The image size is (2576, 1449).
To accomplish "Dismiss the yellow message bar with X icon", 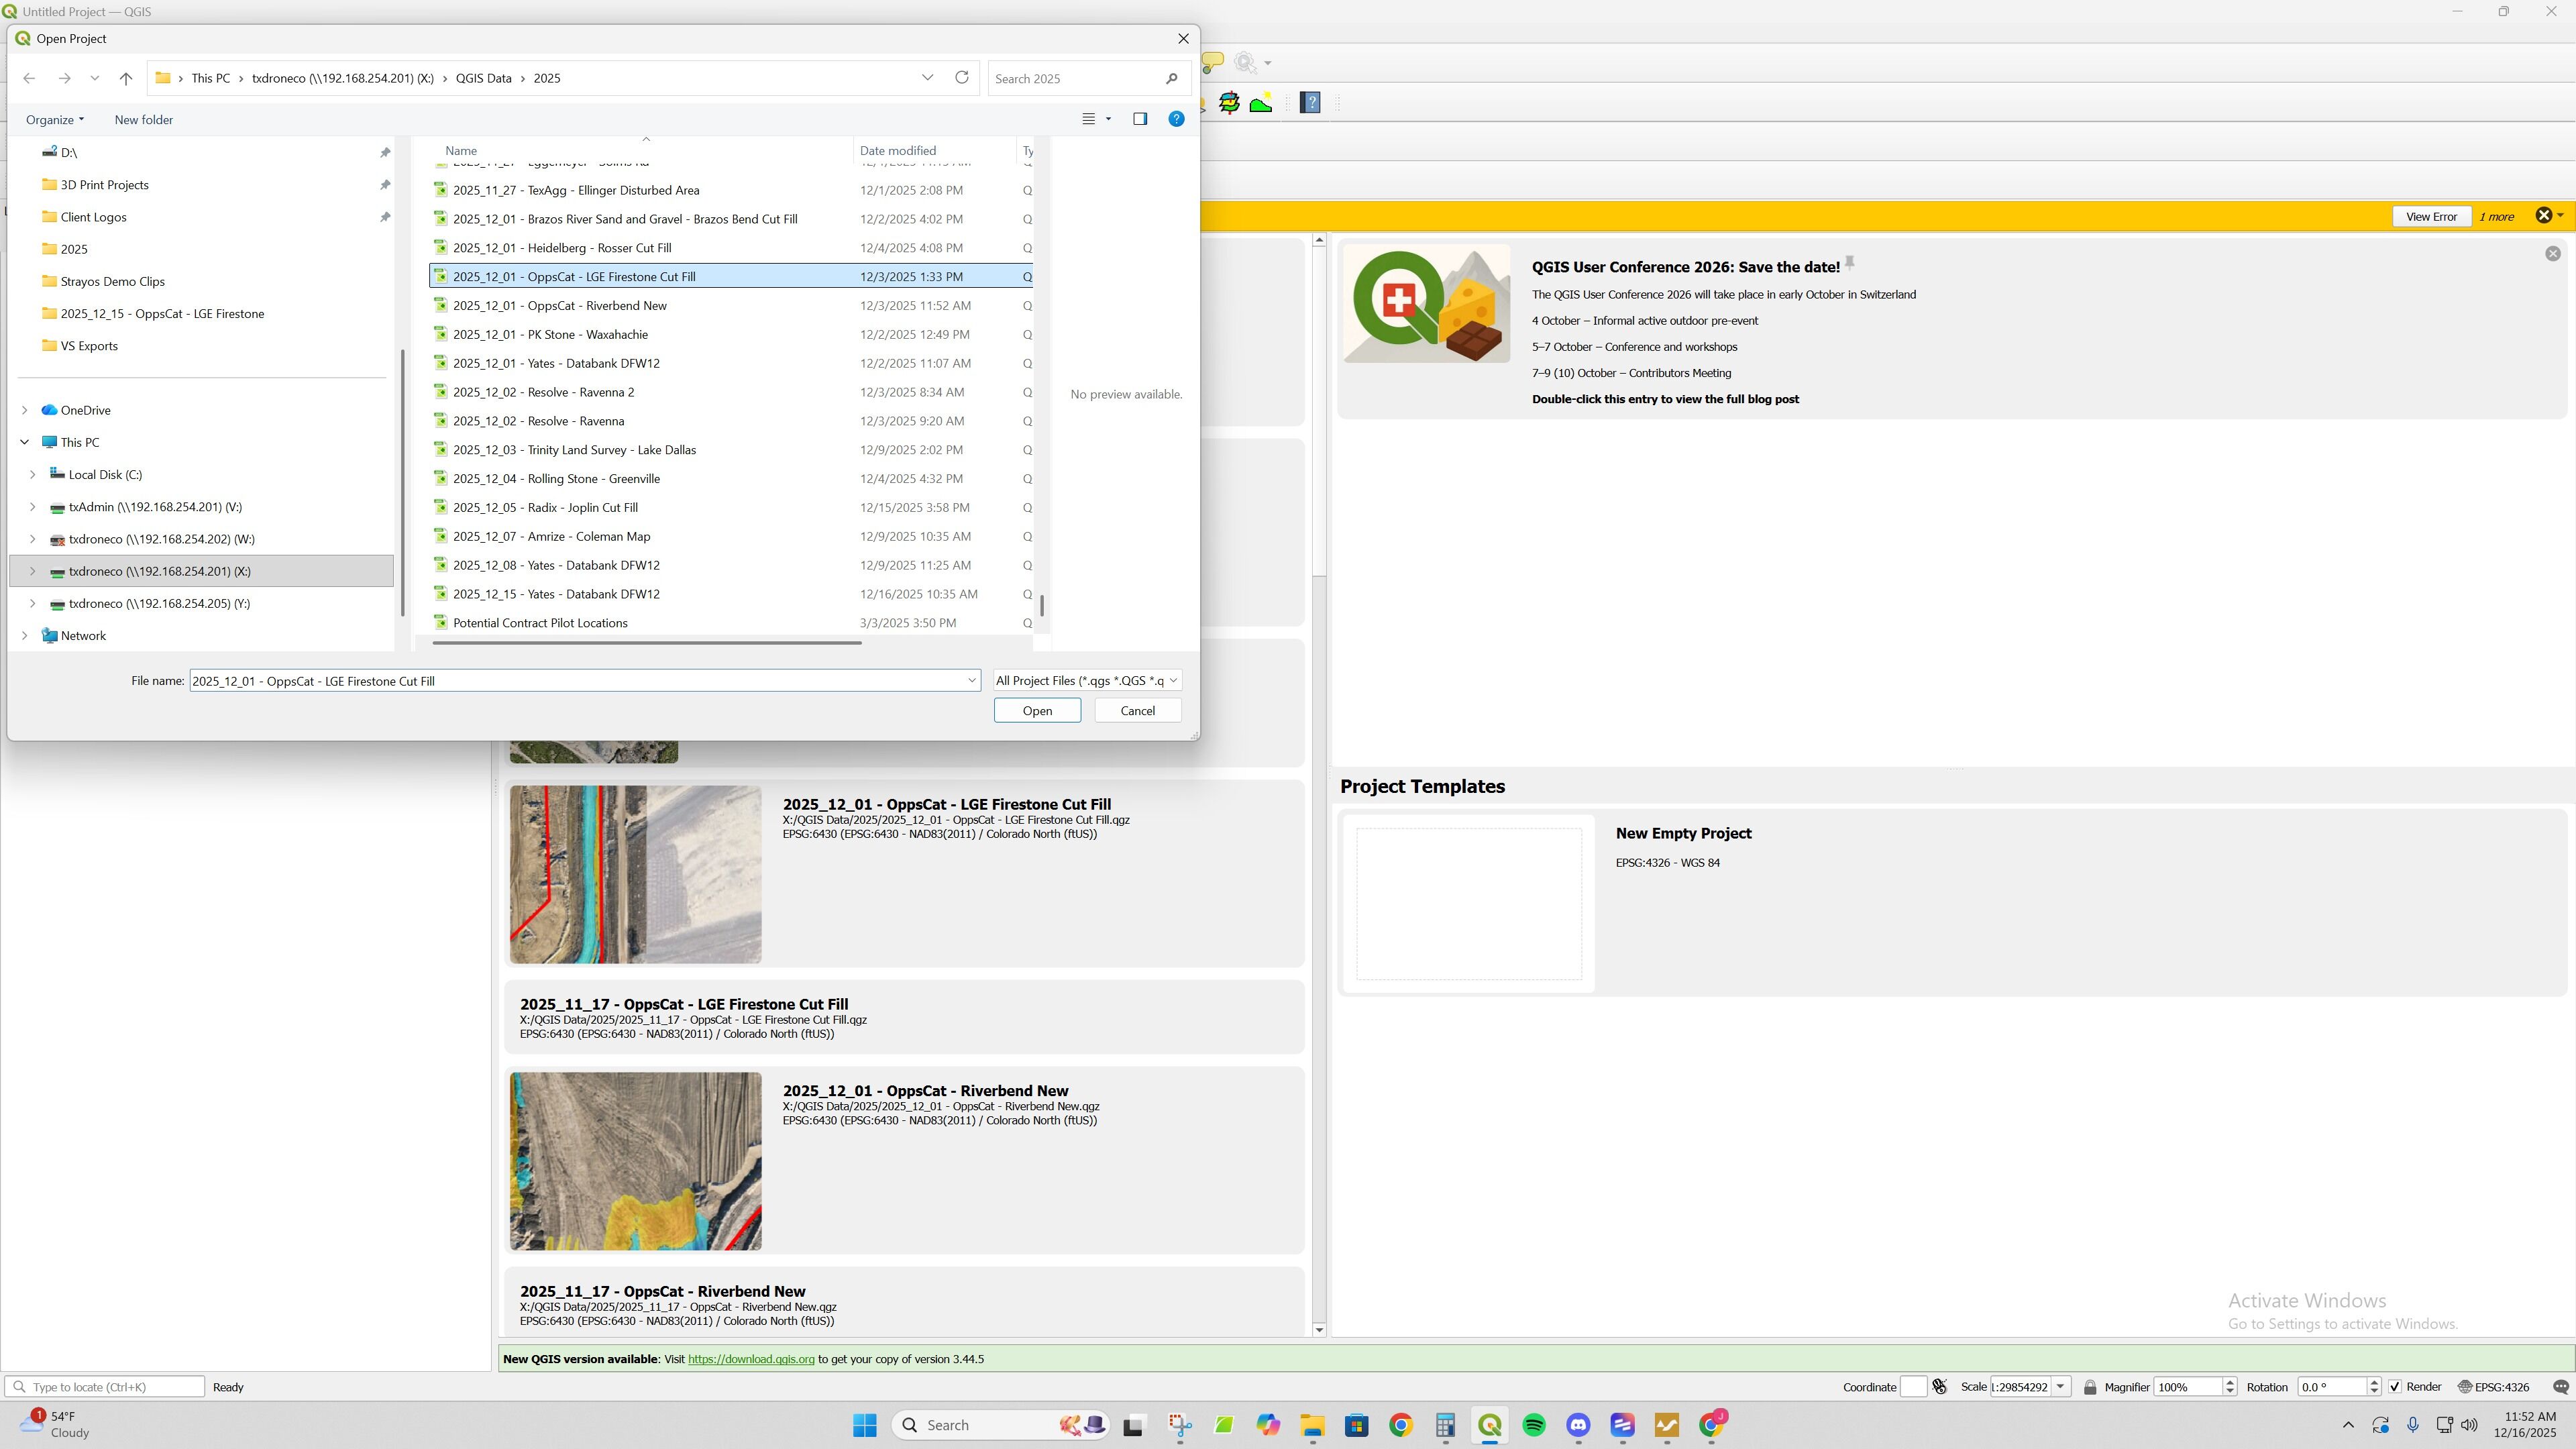I will 2544,216.
